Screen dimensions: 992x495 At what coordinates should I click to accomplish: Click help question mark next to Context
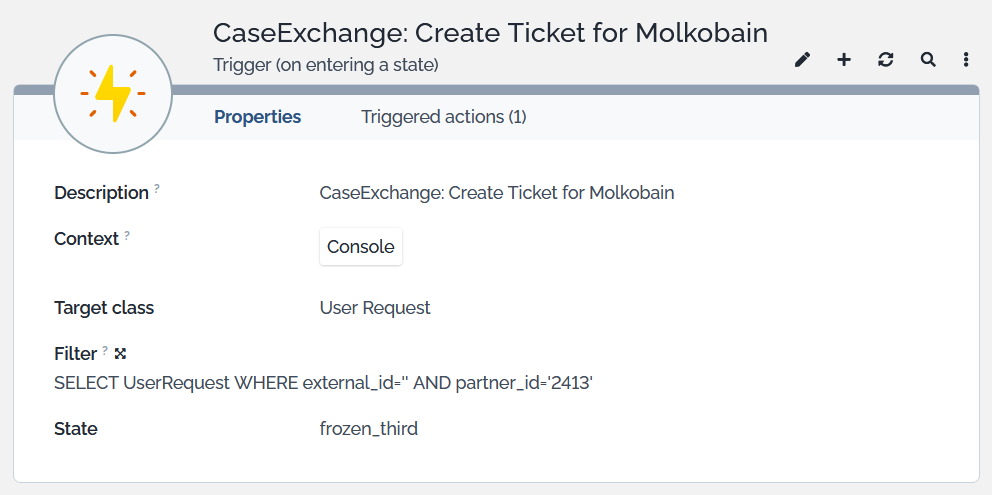(127, 235)
